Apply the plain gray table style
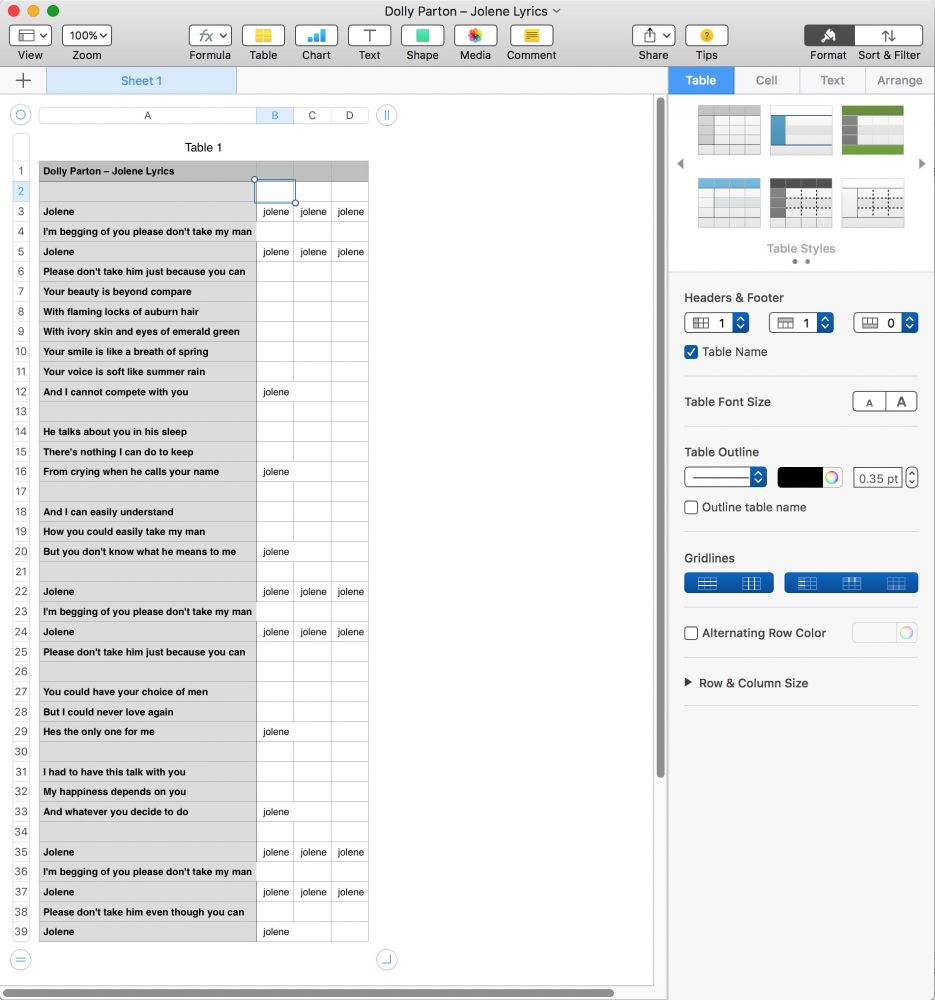 tap(729, 130)
